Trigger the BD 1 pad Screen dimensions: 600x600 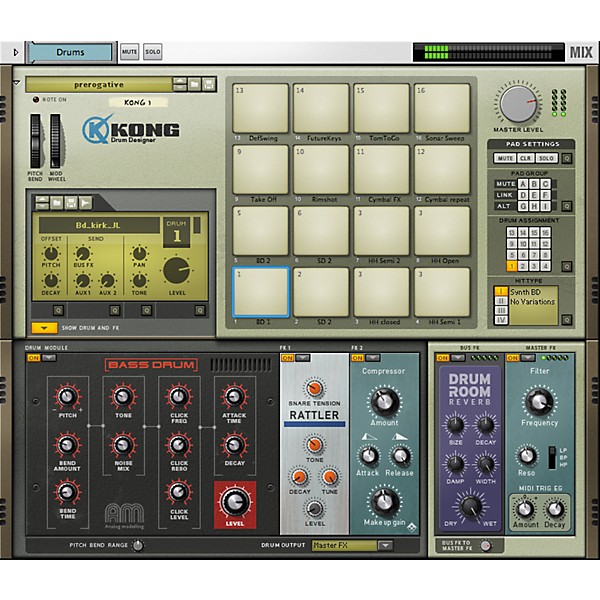click(261, 292)
